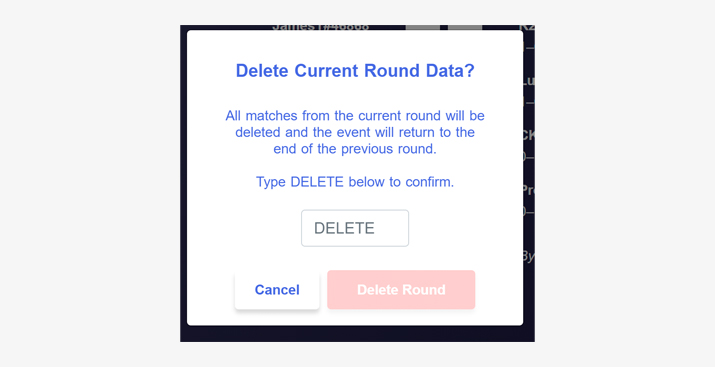Click the first gray box above the dialog
This screenshot has width=715, height=367.
(423, 27)
